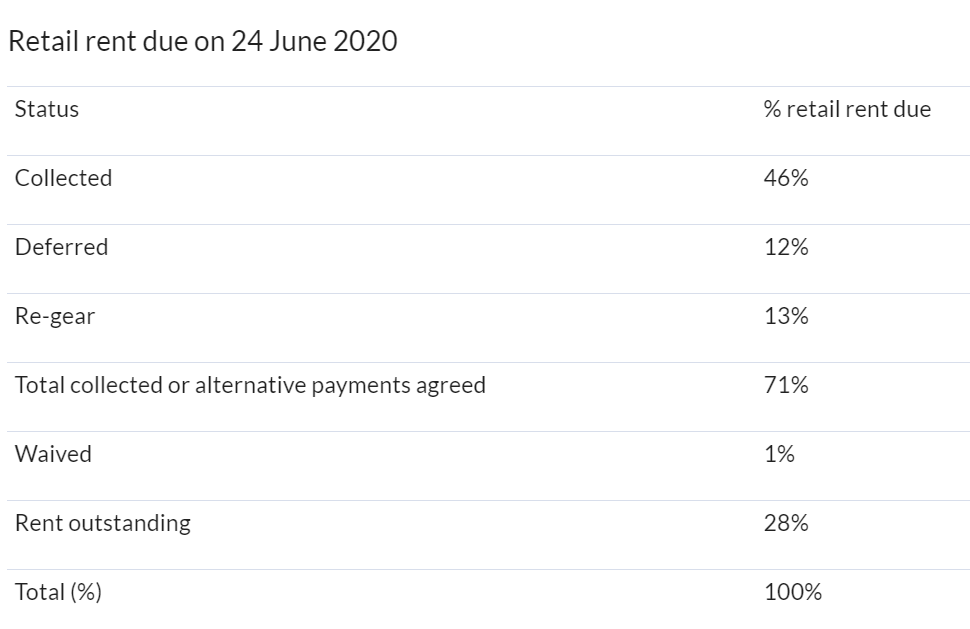Click the Waived row label
Screen dimensions: 970x629
point(53,454)
